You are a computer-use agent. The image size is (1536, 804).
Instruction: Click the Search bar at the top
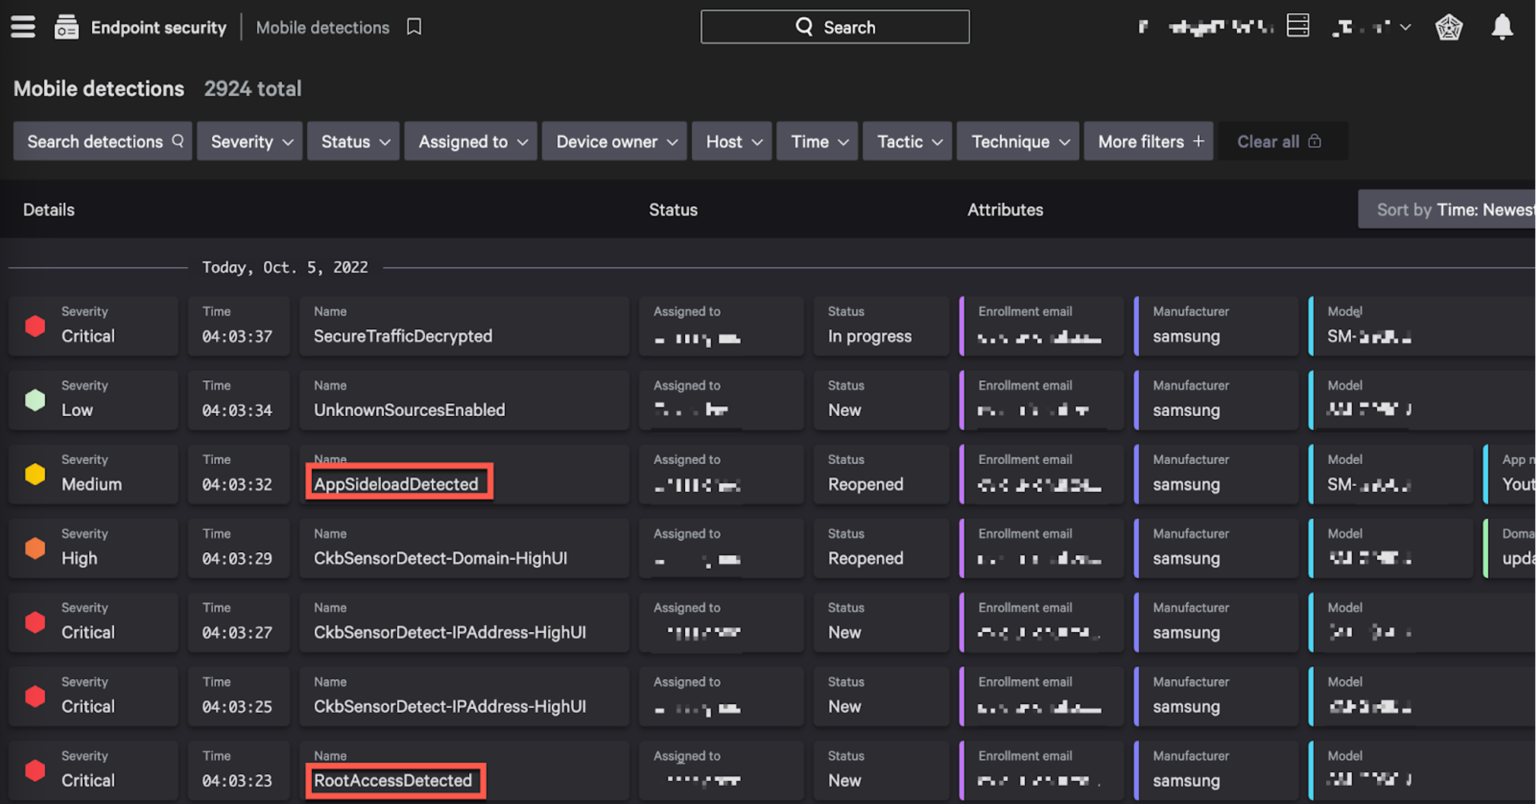coord(835,27)
